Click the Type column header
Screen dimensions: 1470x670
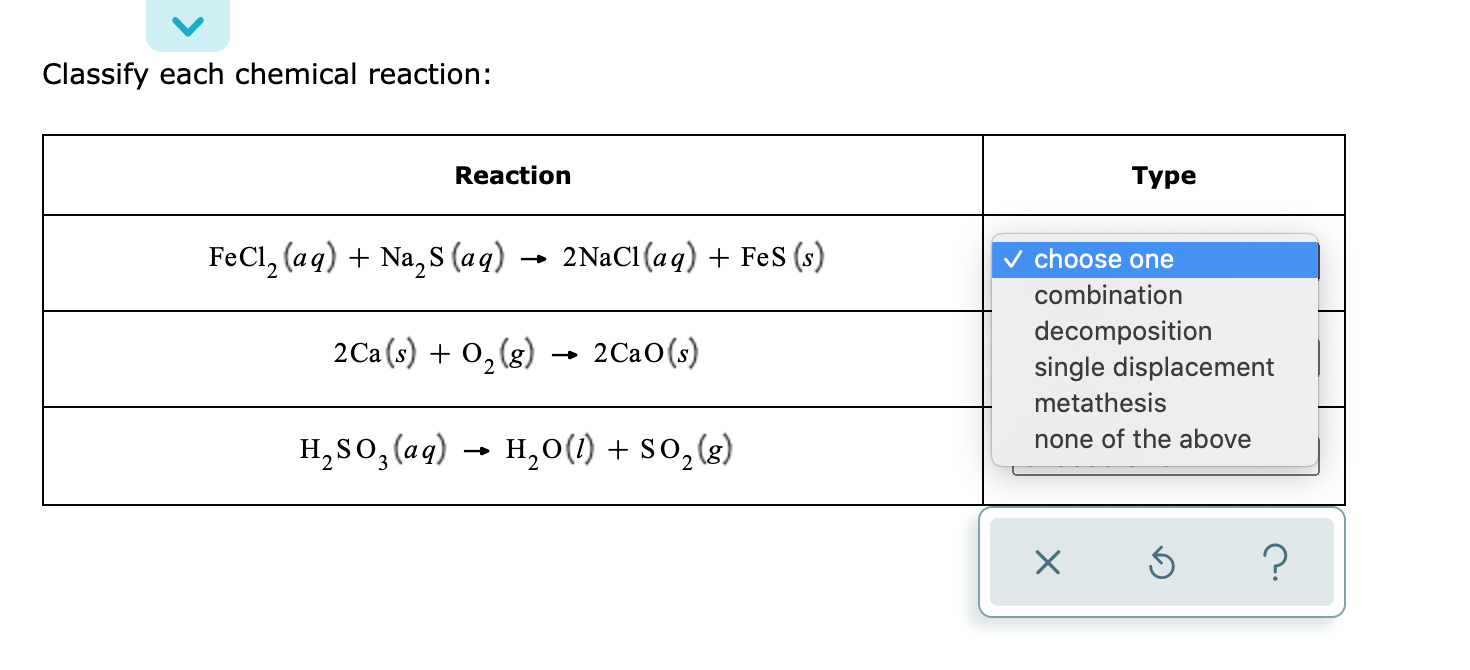pyautogui.click(x=1163, y=175)
